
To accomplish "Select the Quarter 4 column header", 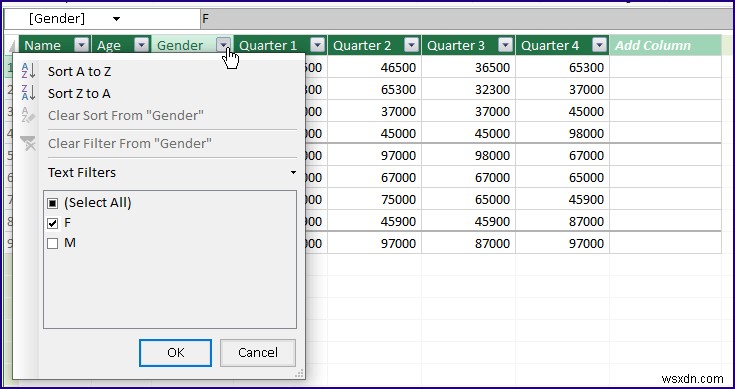I will tap(562, 45).
